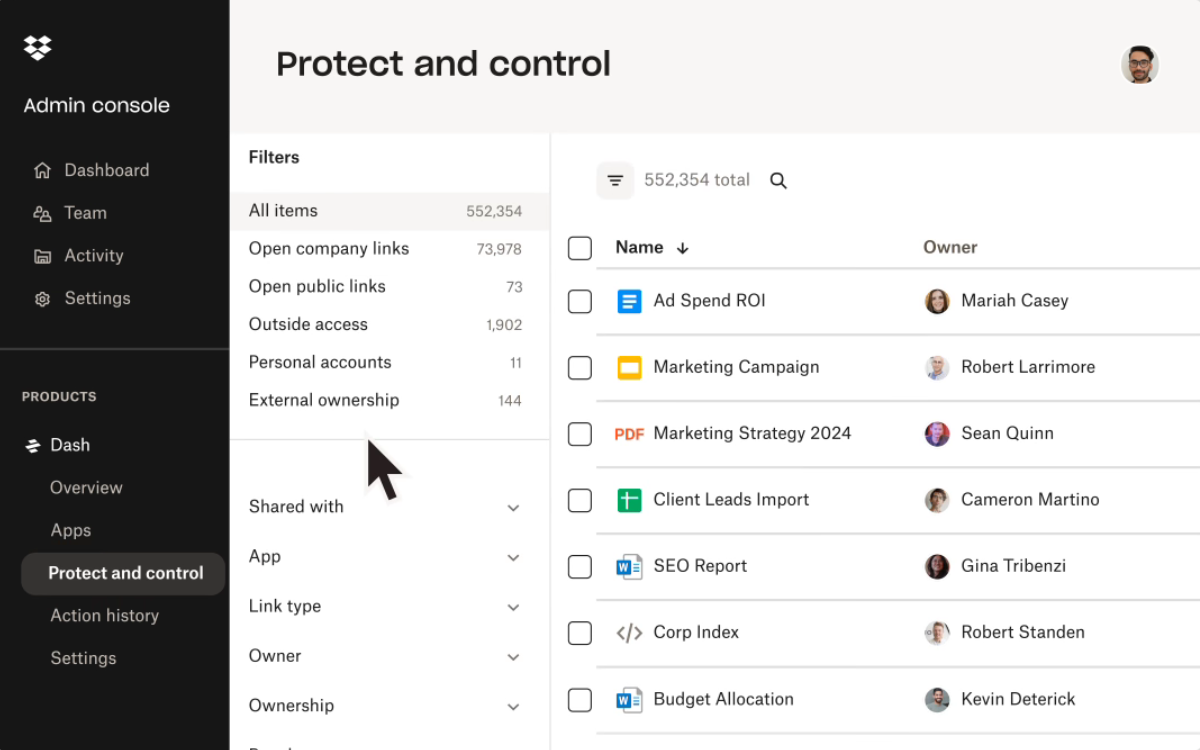
Task: Open the filter icon button
Action: click(x=615, y=181)
